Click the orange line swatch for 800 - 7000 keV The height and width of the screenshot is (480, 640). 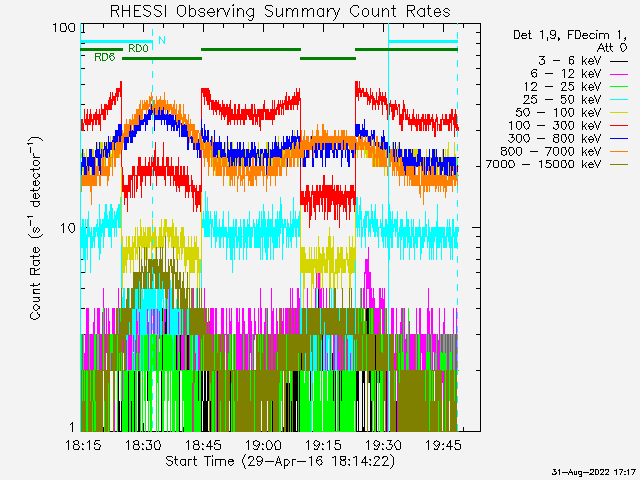point(619,152)
